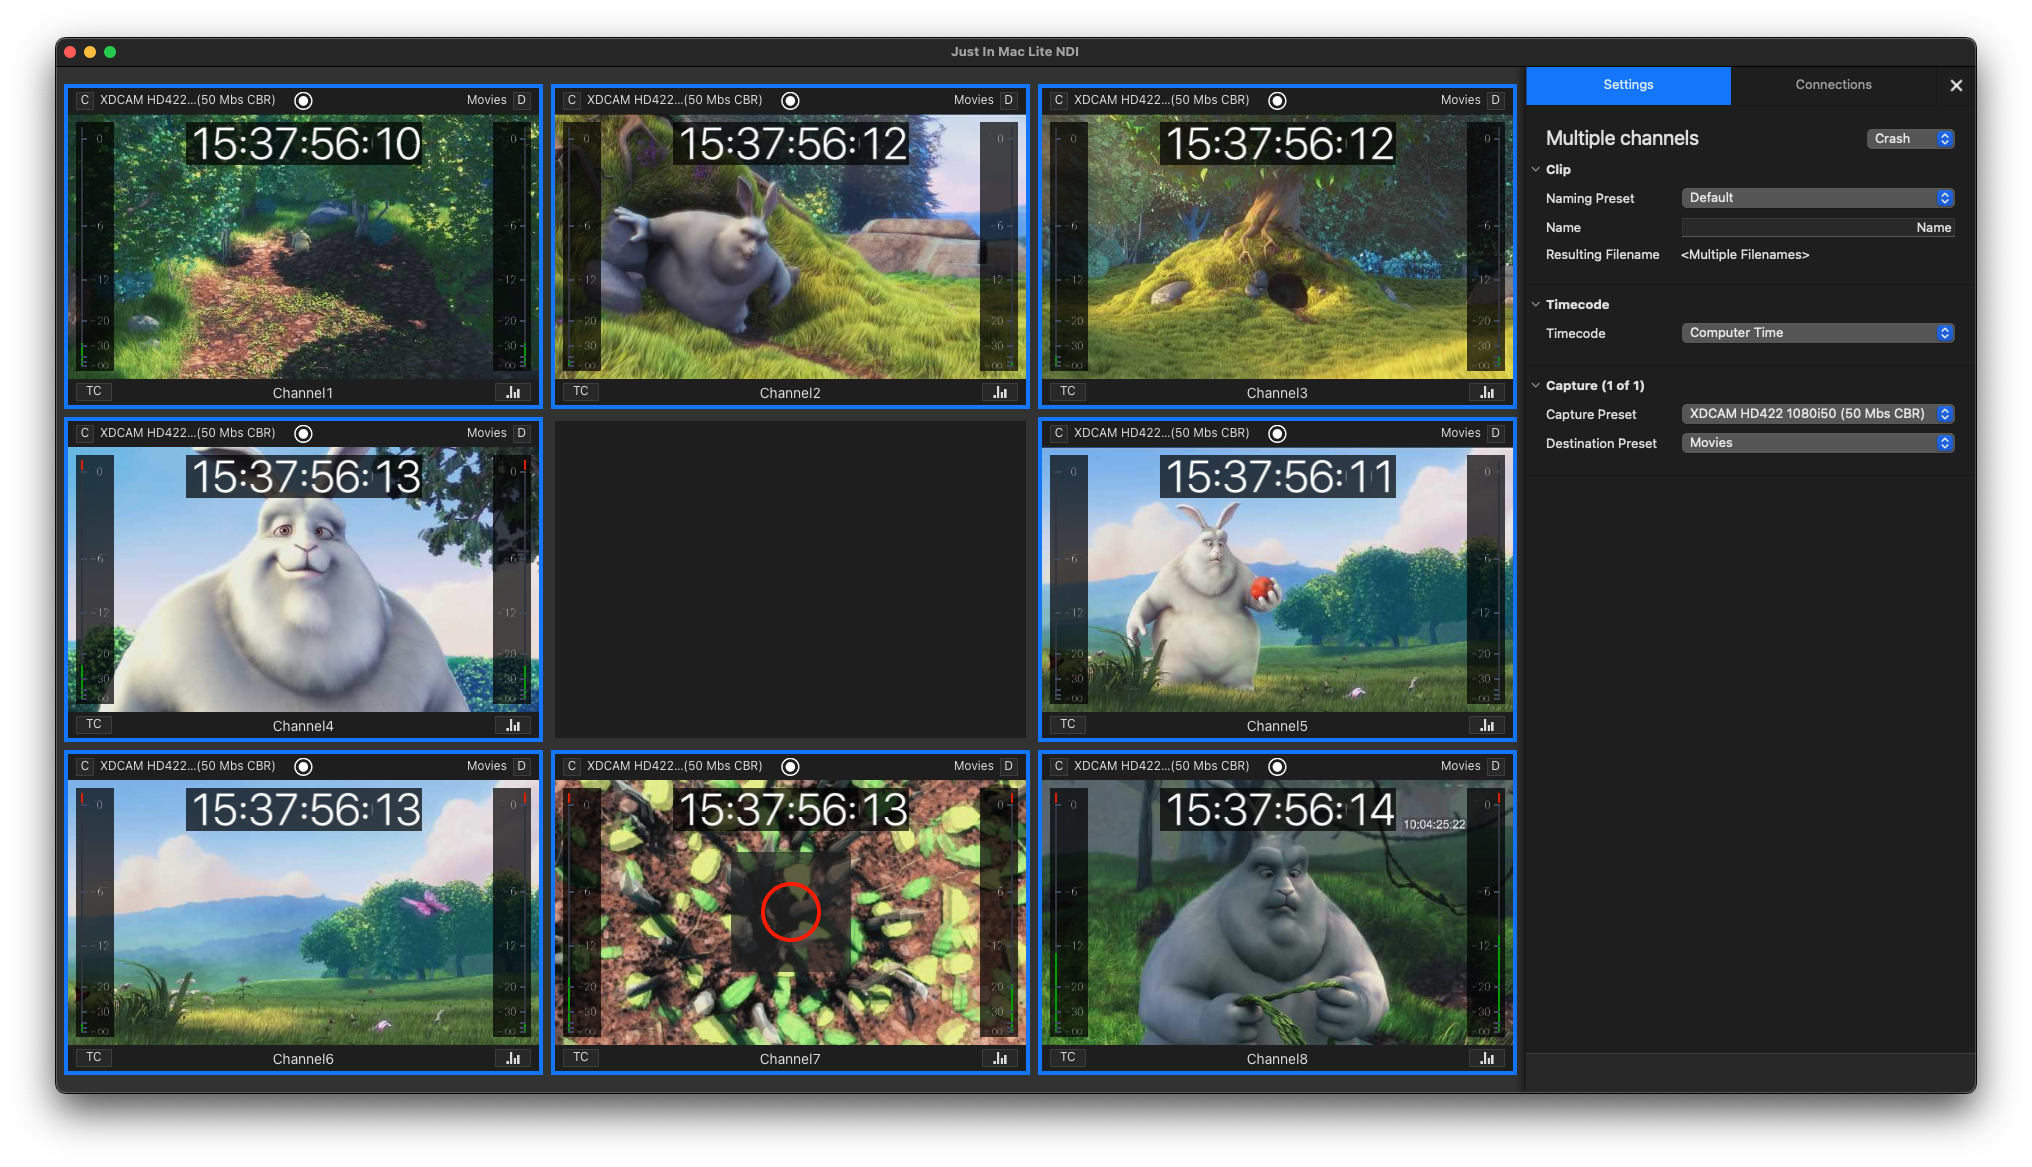Toggle the TC overlay on Channel1
This screenshot has height=1167, width=2032.
(94, 391)
